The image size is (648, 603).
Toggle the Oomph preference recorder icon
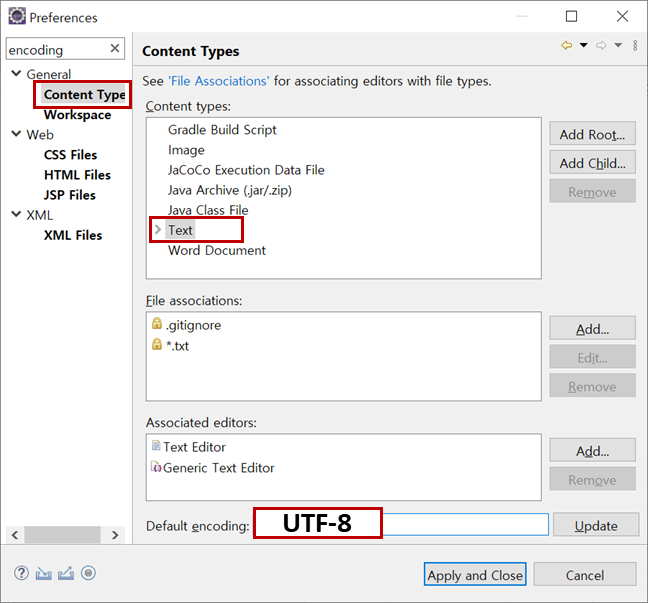pos(88,573)
